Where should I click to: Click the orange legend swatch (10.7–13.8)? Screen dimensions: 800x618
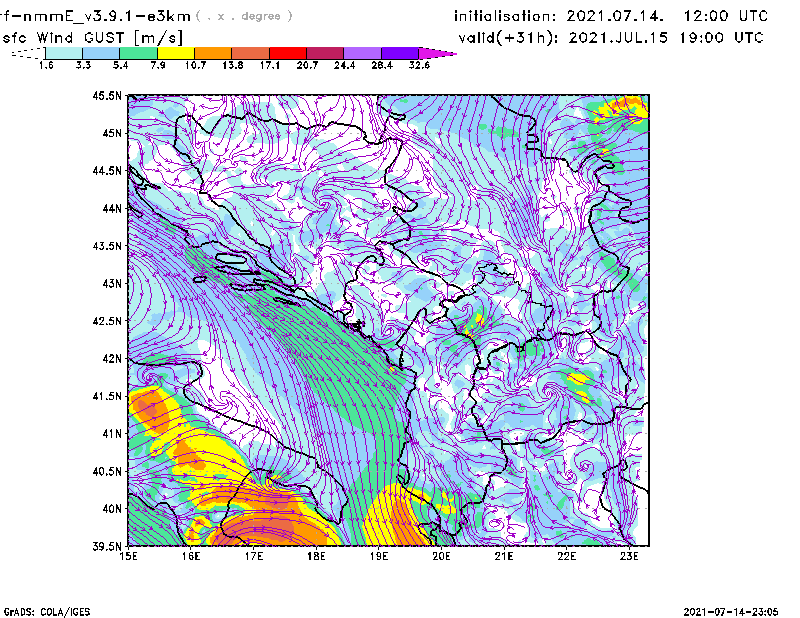213,53
